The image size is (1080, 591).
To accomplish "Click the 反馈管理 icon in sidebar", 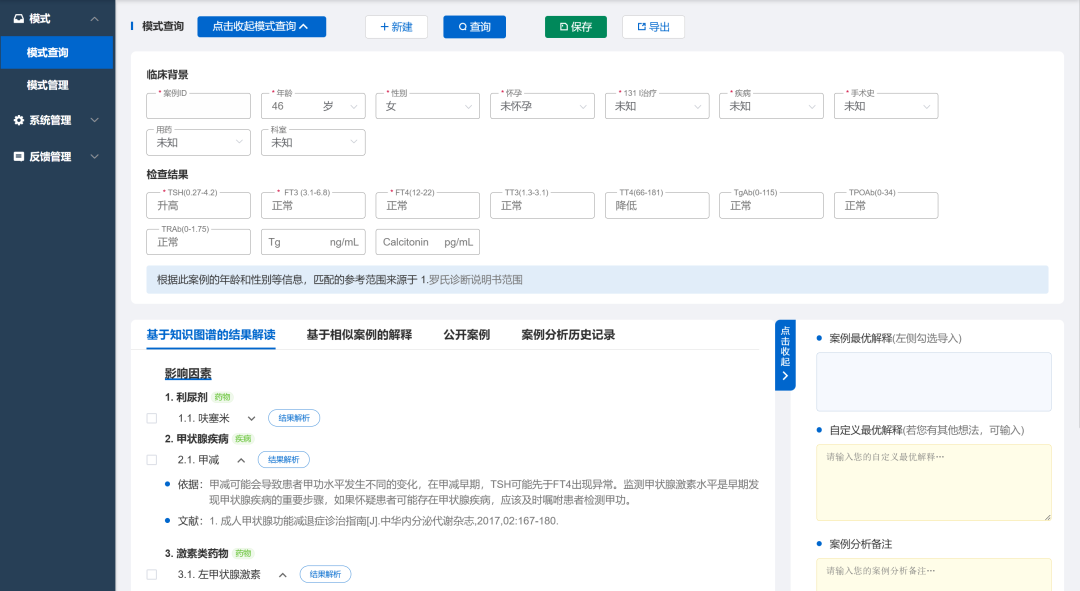I will coord(19,156).
